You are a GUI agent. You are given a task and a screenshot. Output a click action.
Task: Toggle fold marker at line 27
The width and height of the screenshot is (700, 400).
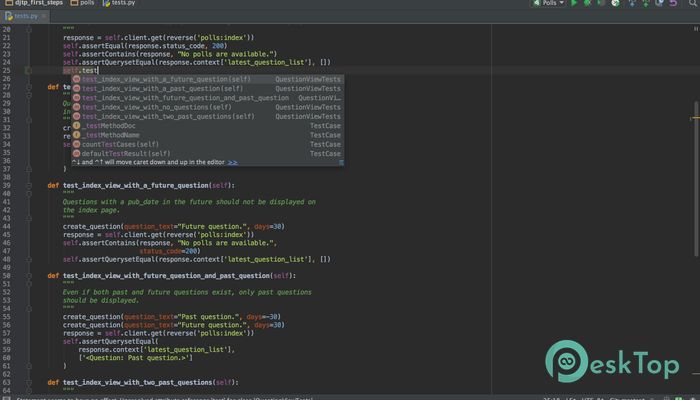coord(29,87)
